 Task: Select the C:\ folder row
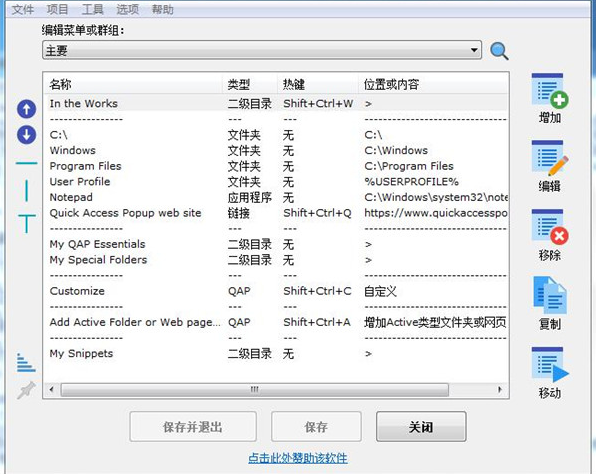pos(276,135)
